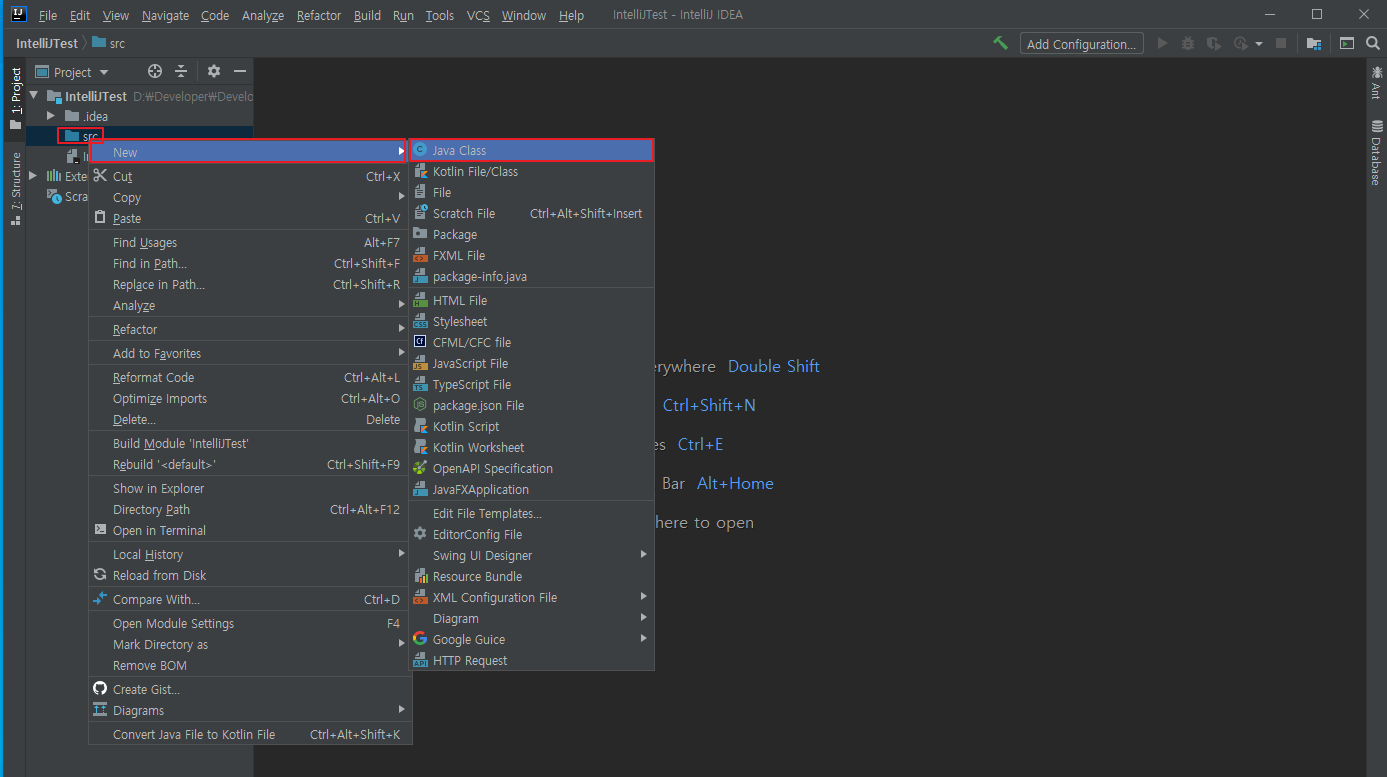Click the Run with Coverage shield icon

(x=1214, y=43)
